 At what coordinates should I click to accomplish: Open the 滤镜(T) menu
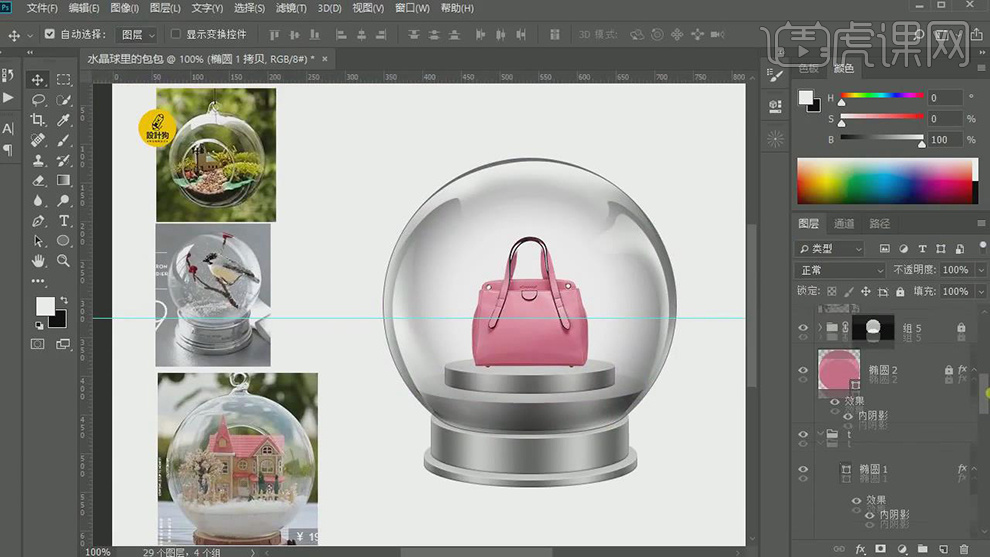290,8
